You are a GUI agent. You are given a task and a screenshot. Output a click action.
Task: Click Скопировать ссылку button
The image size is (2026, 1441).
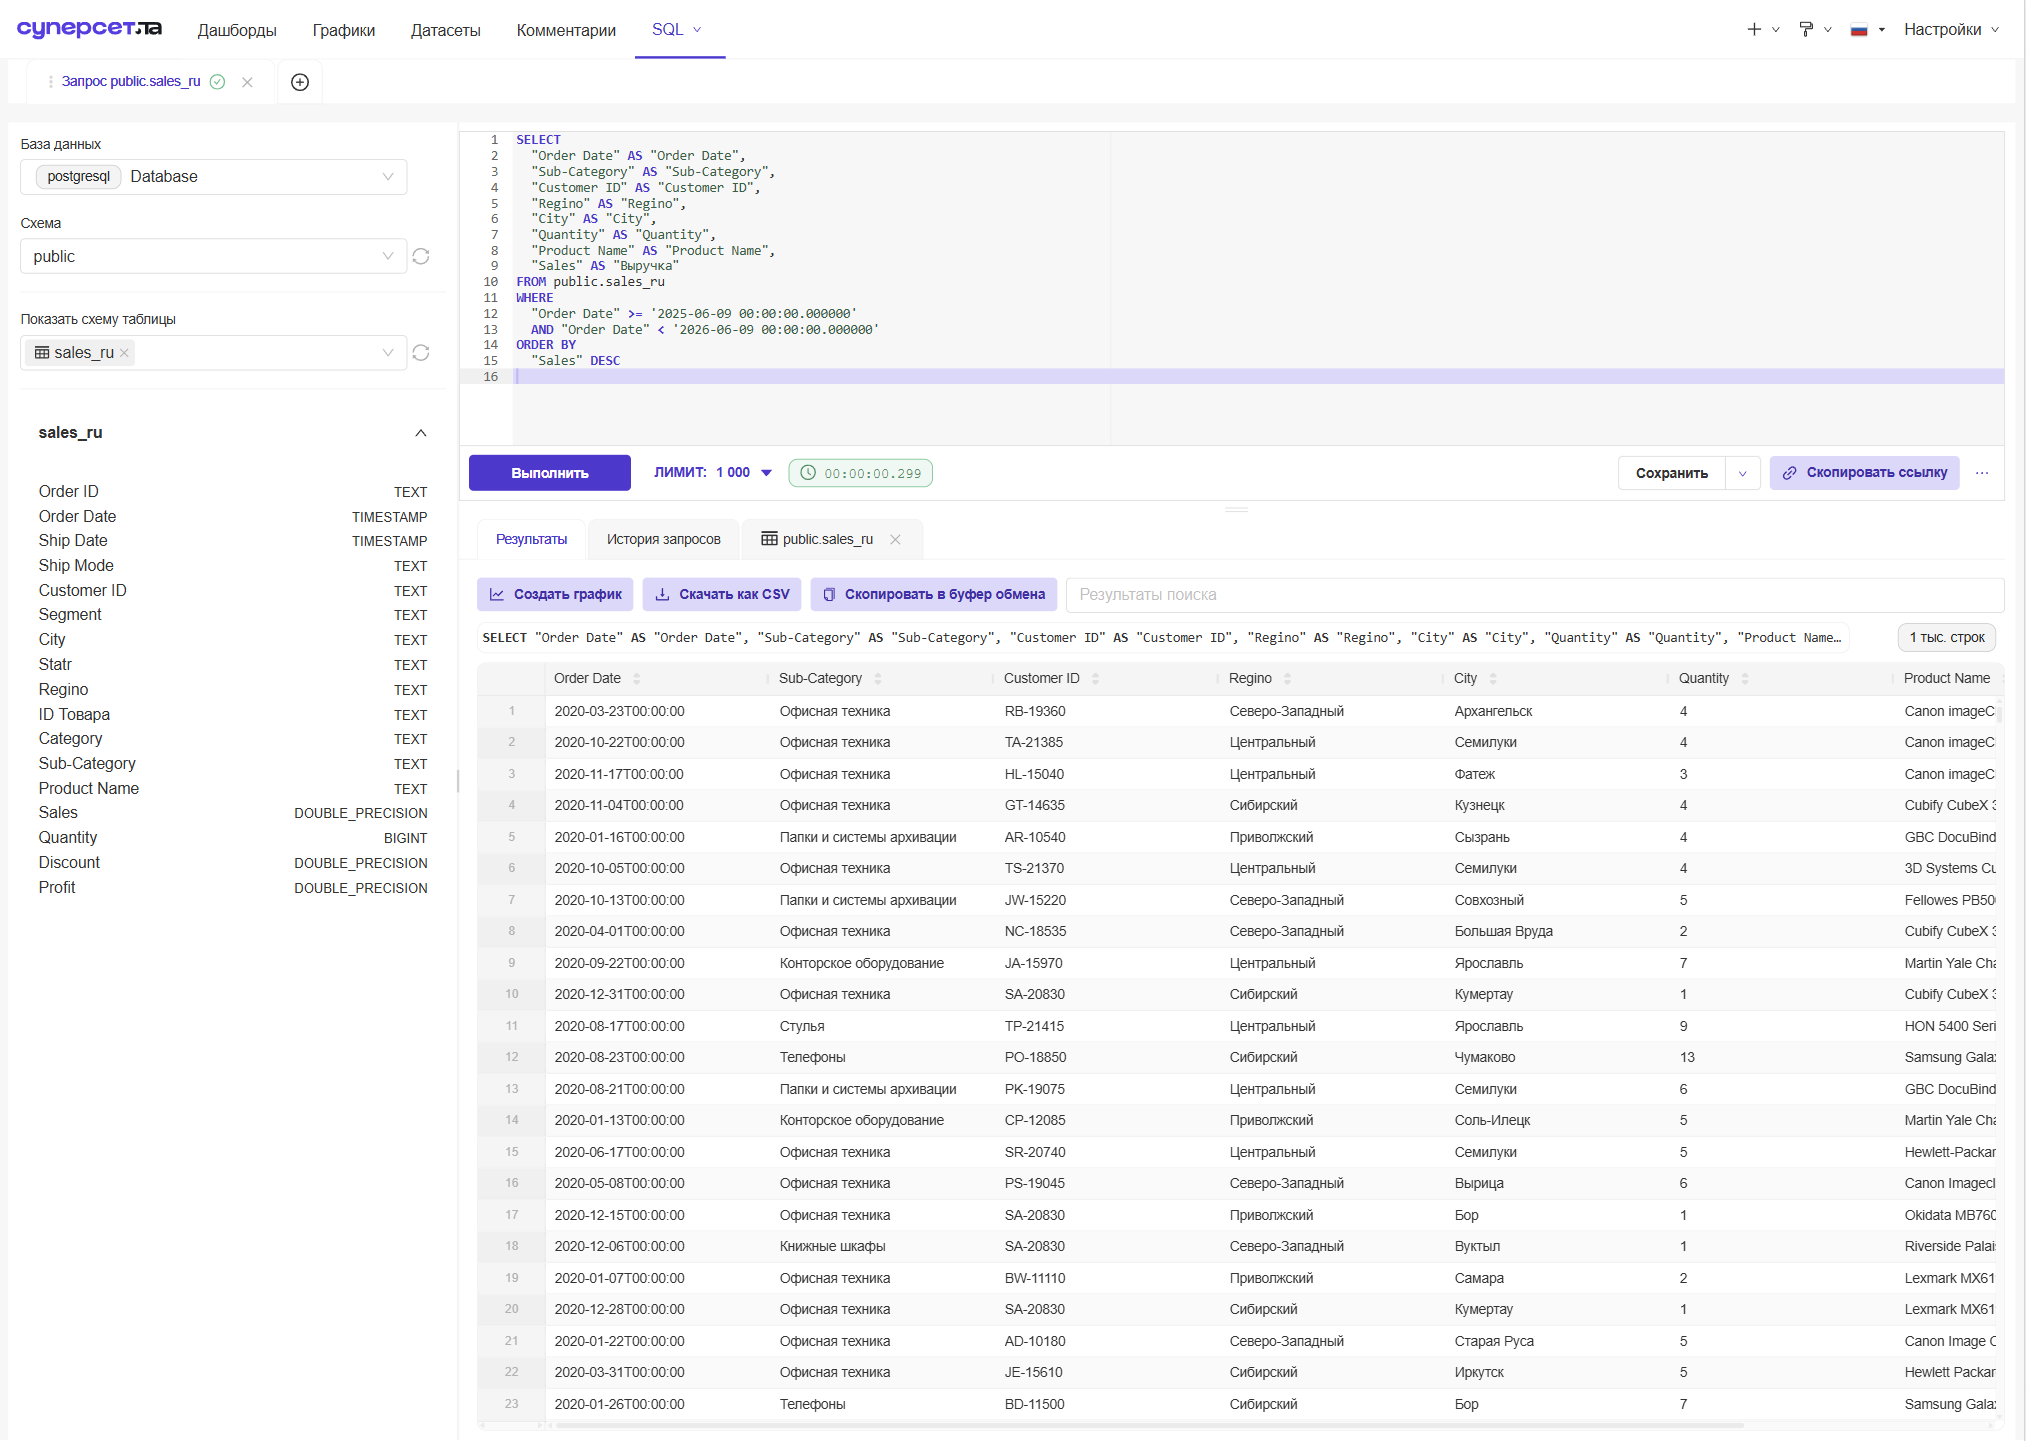coord(1865,473)
